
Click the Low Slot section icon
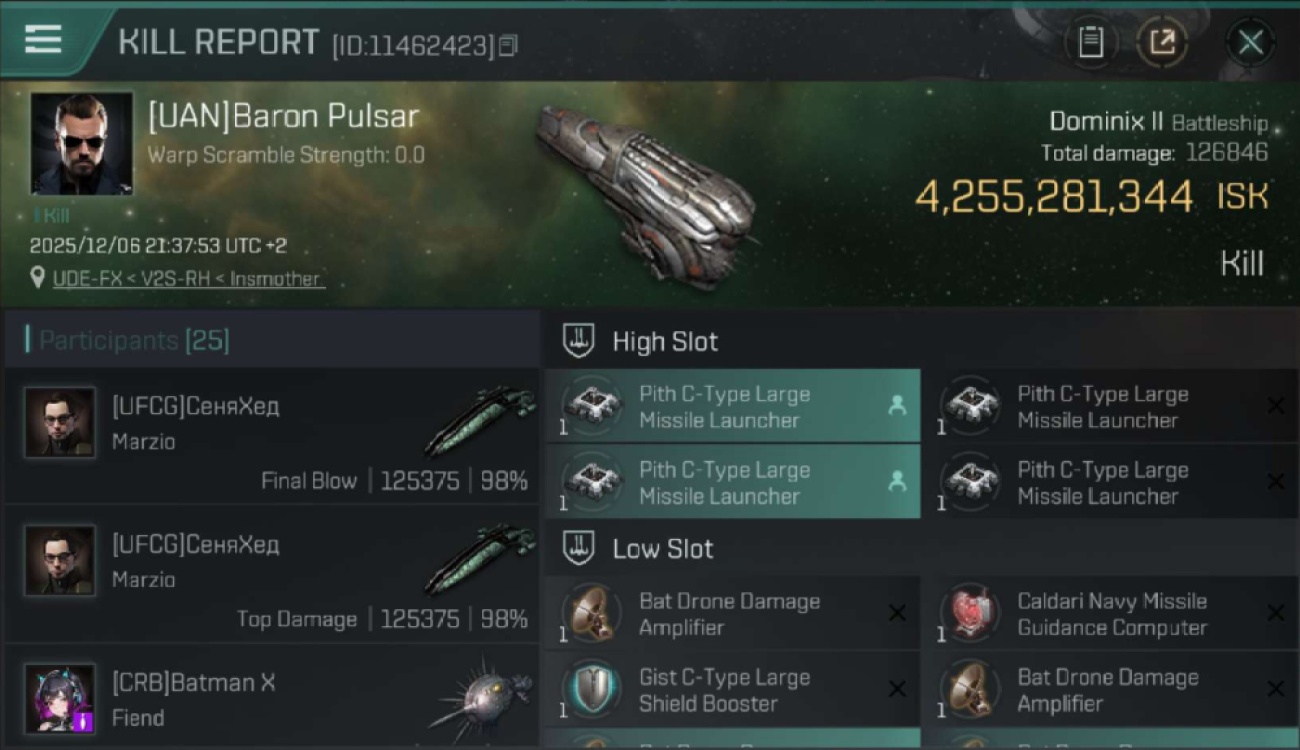pos(579,548)
